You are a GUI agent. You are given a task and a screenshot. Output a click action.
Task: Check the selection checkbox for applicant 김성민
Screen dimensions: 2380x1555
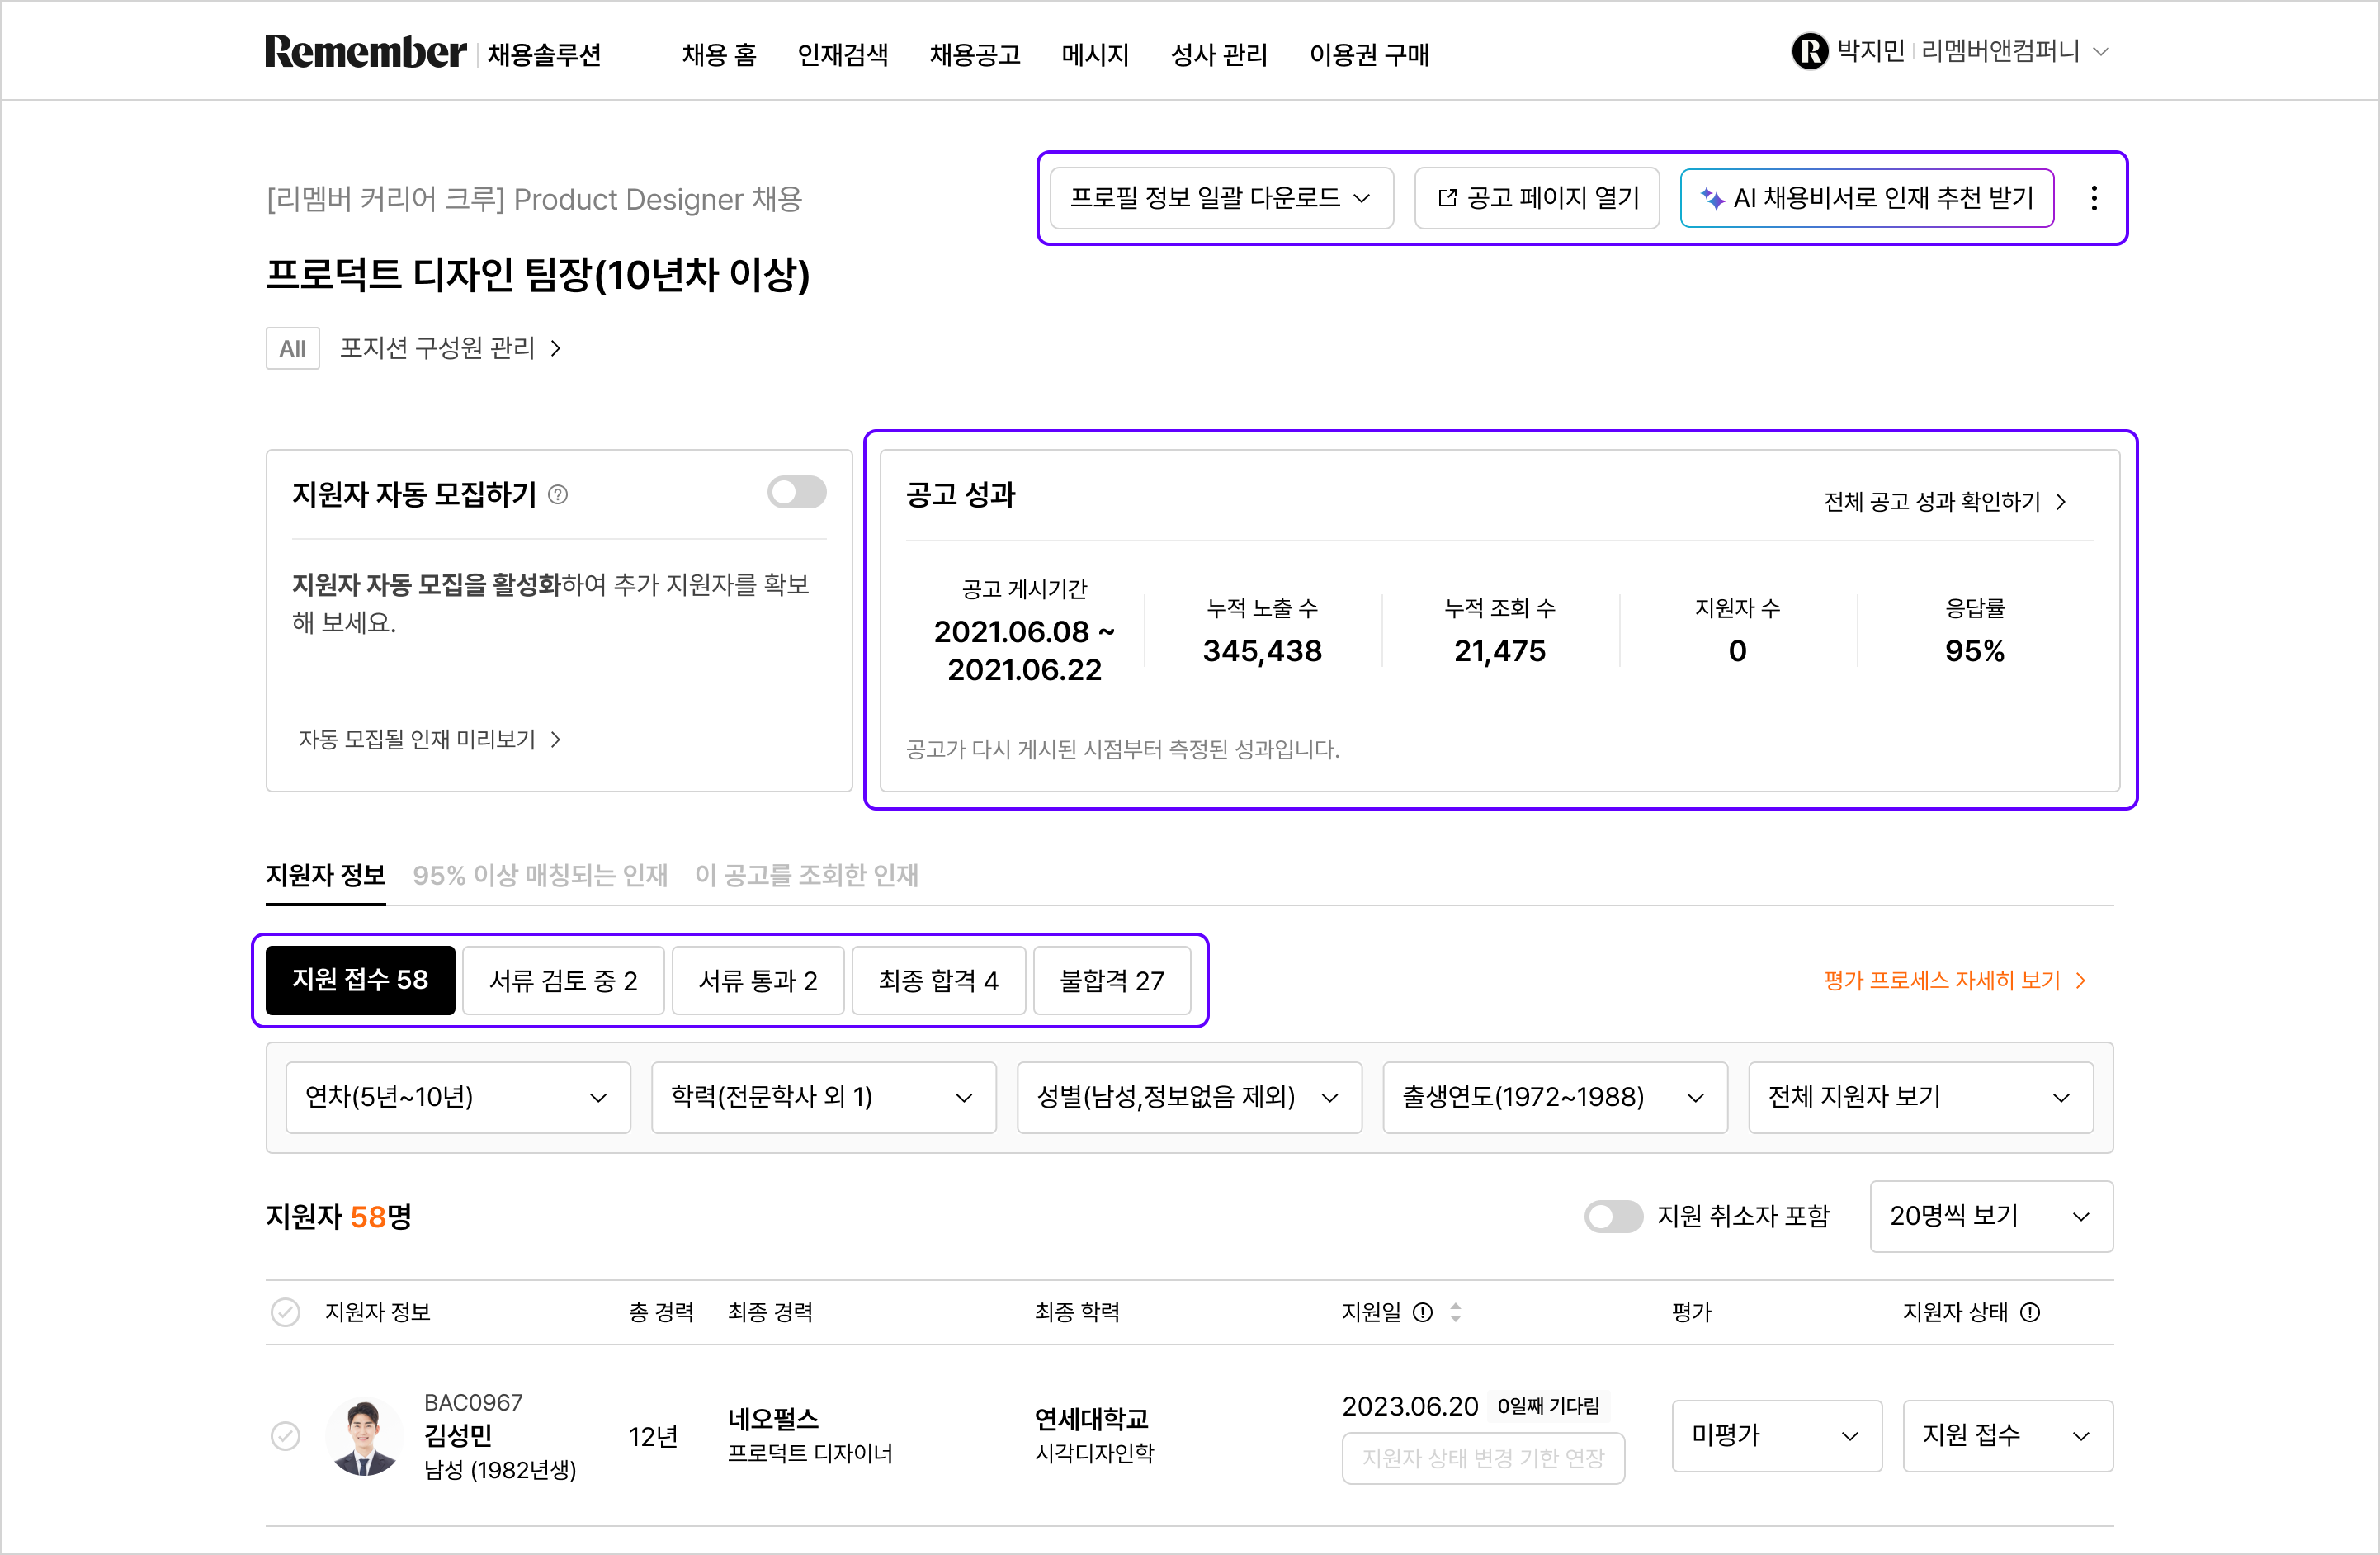tap(287, 1437)
